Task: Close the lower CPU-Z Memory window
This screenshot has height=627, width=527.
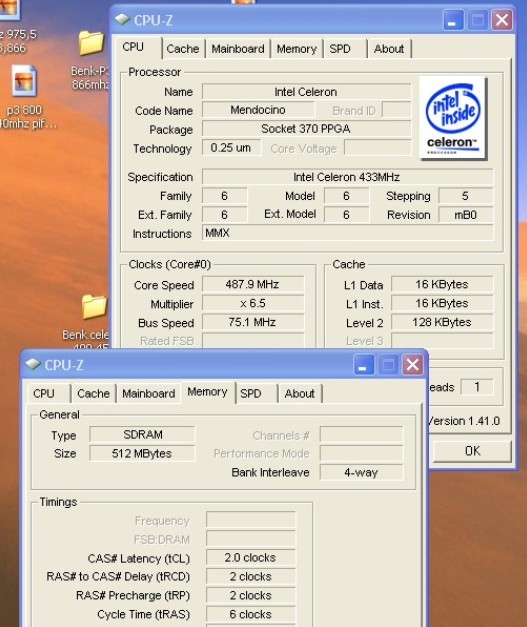Action: 412,365
